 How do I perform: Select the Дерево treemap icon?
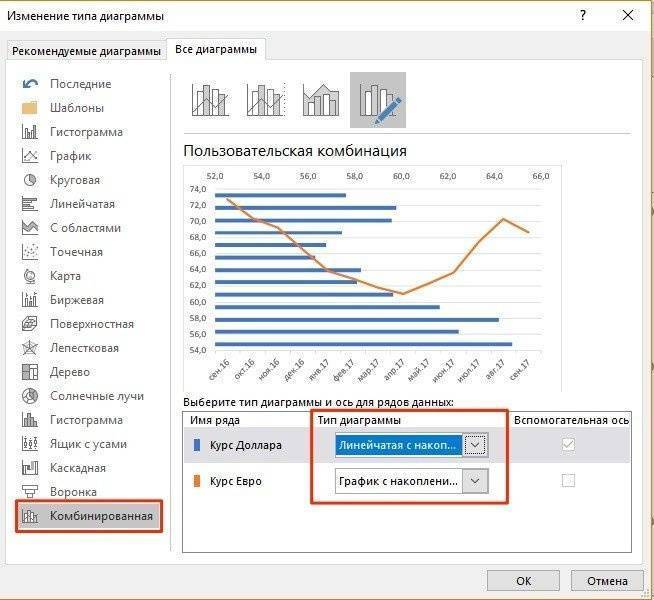pos(30,372)
